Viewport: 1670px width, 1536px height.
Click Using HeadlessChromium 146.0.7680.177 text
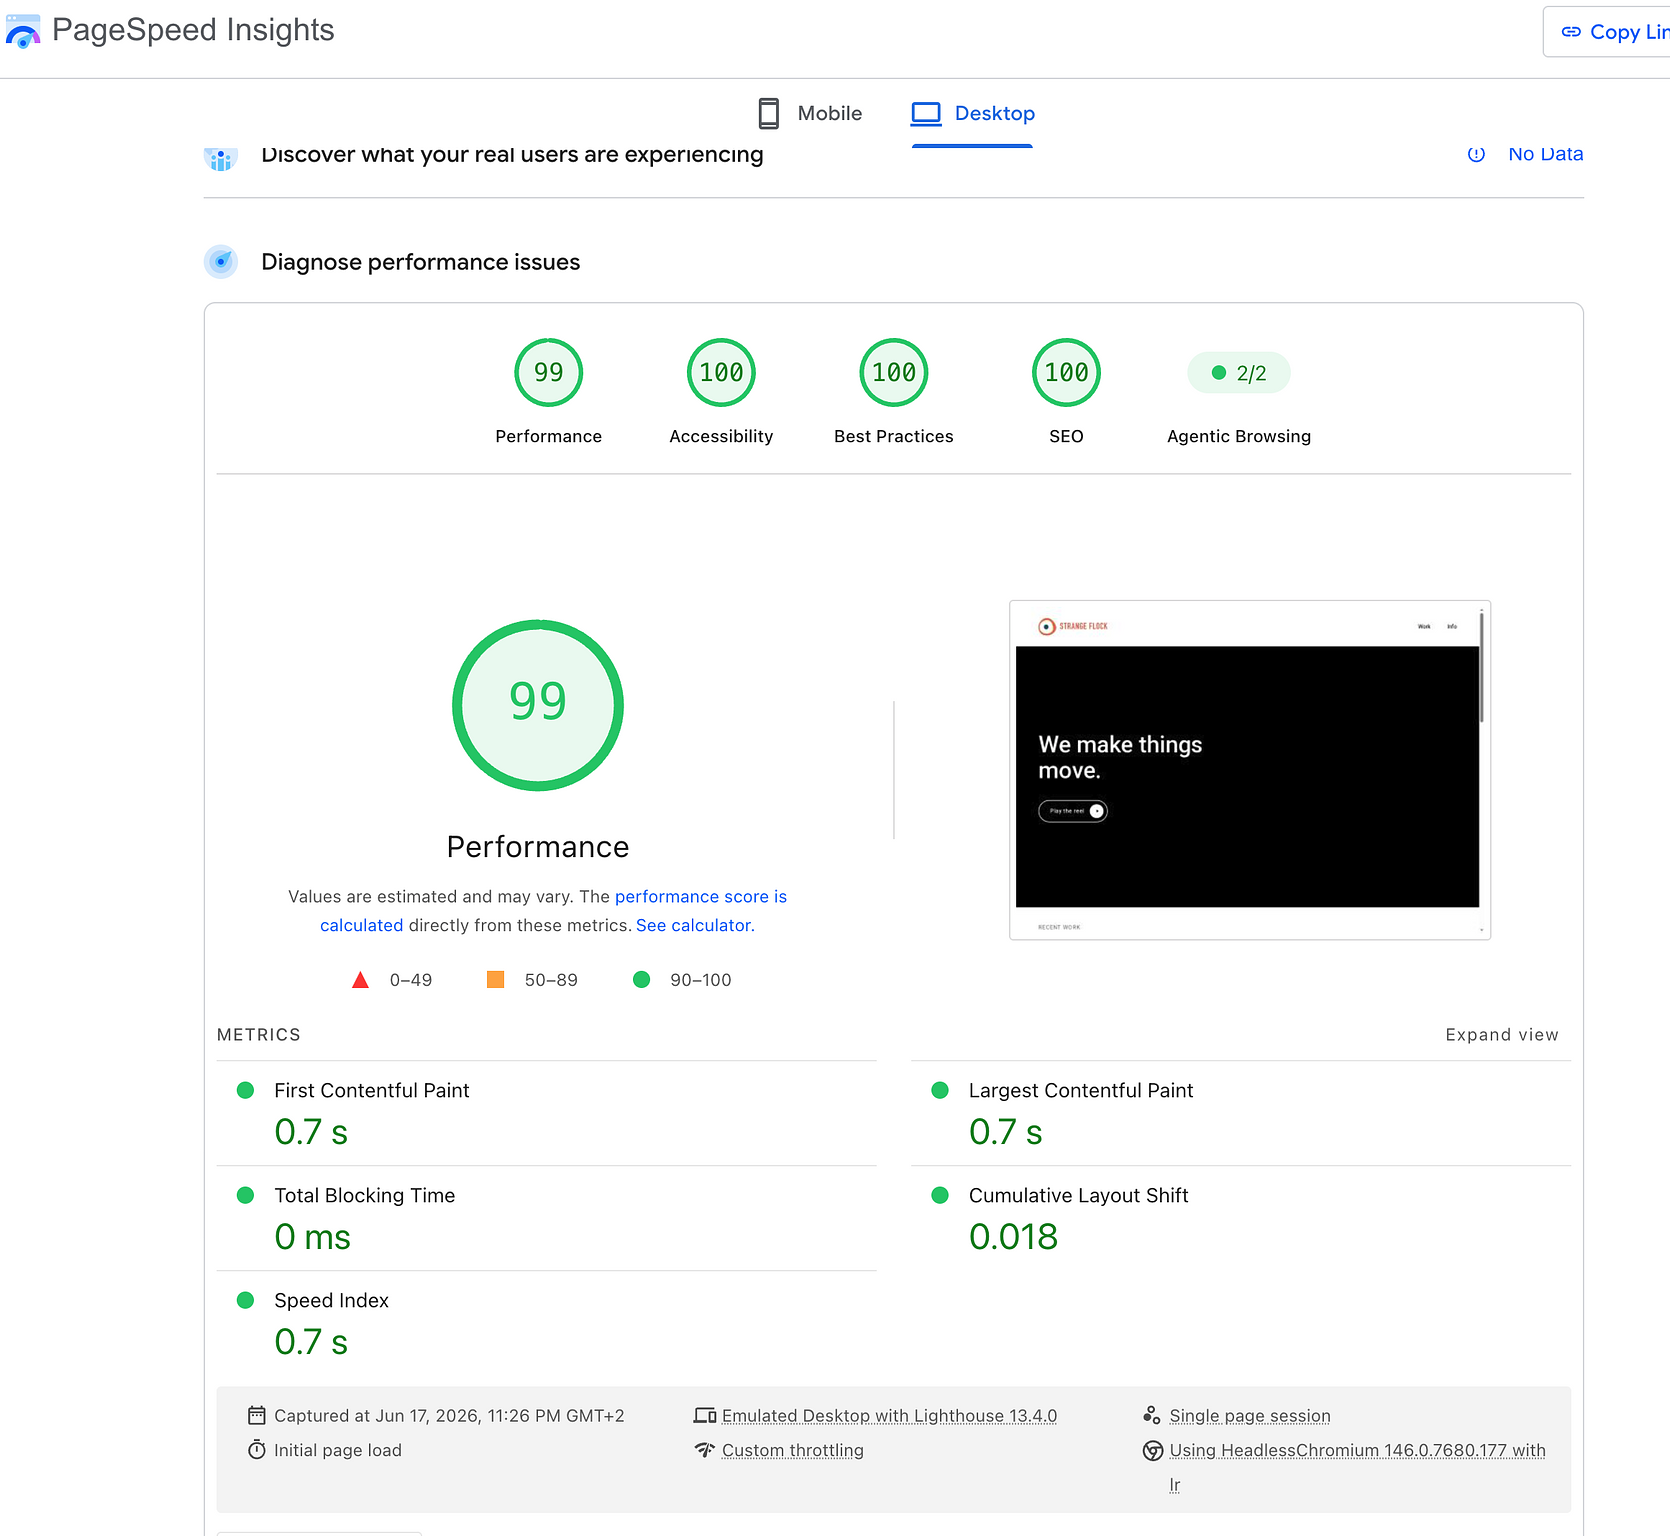tap(1357, 1450)
